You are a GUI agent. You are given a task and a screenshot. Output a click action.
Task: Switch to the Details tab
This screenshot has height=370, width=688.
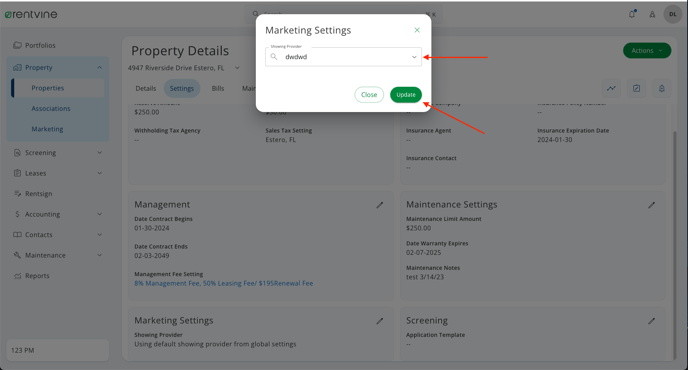[146, 88]
